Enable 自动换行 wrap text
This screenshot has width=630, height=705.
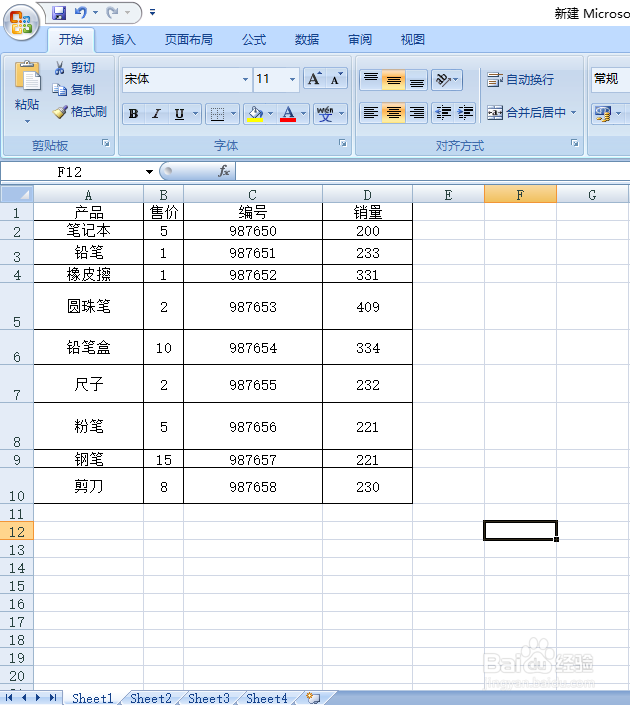point(521,80)
